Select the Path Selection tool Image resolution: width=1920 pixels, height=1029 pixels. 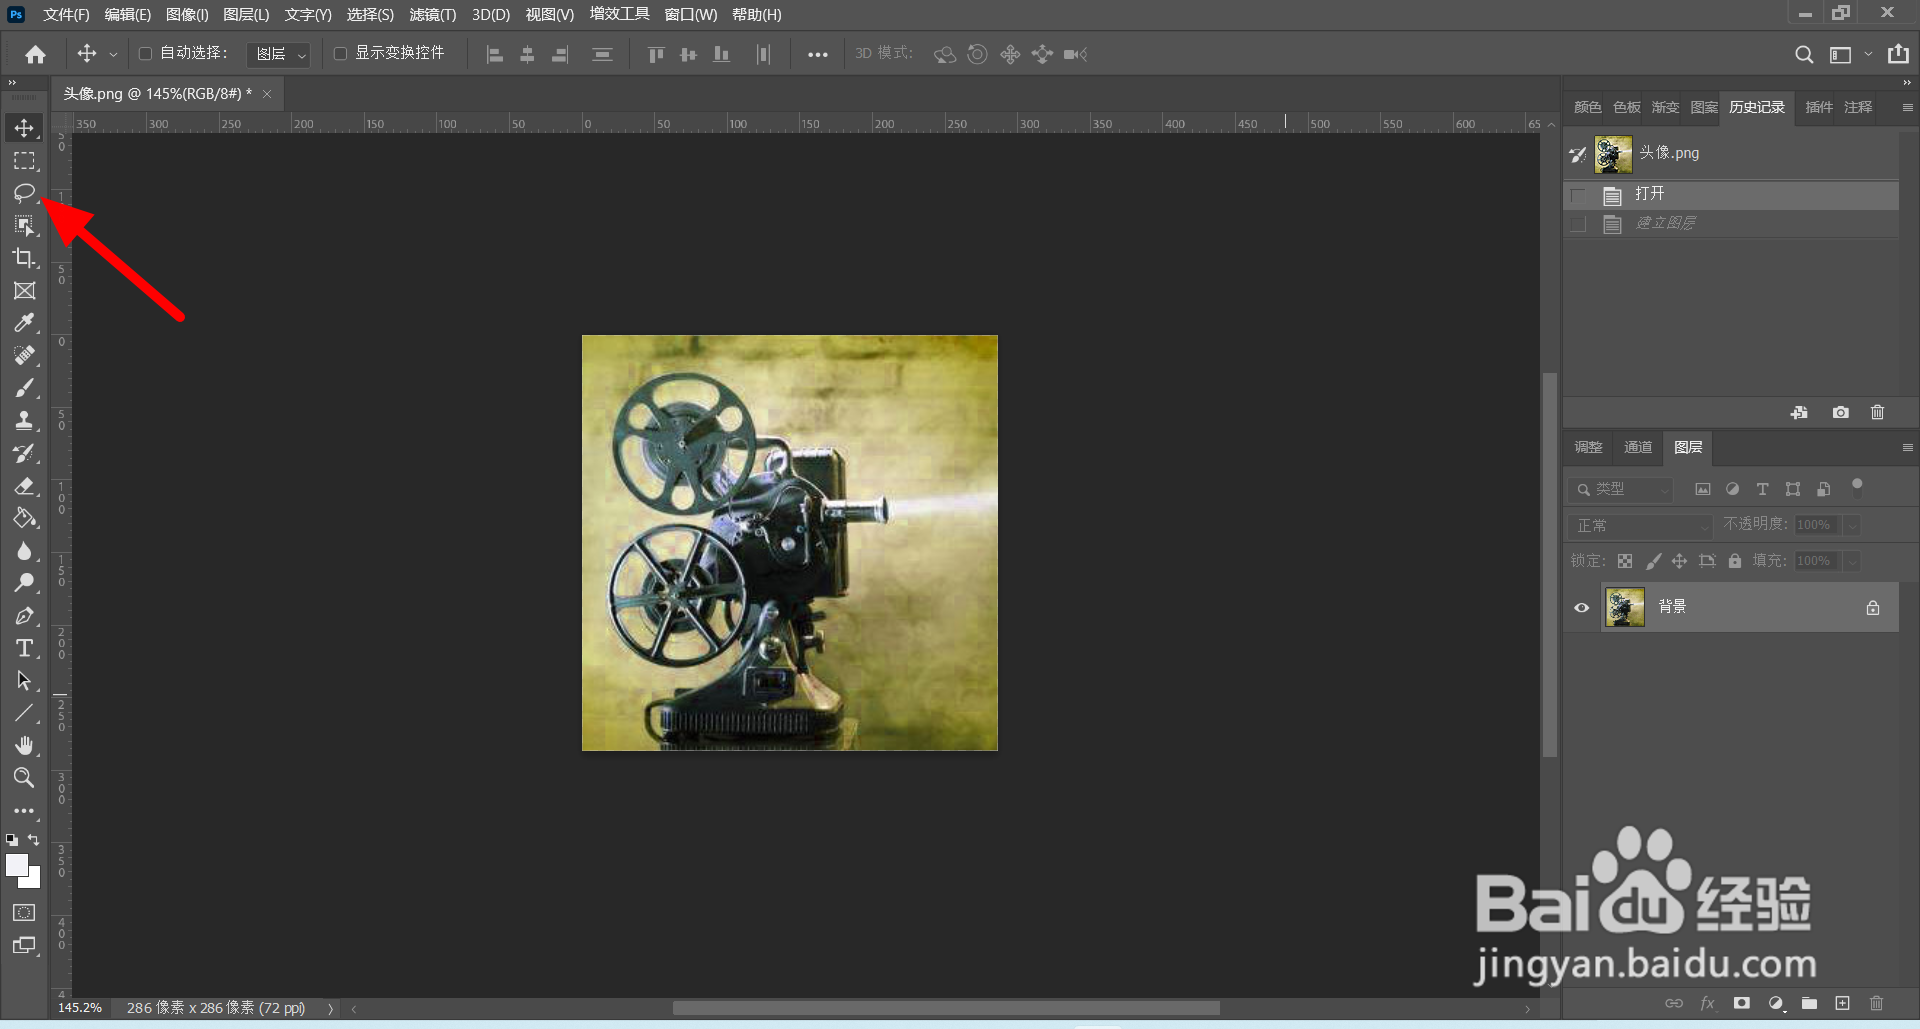(24, 681)
